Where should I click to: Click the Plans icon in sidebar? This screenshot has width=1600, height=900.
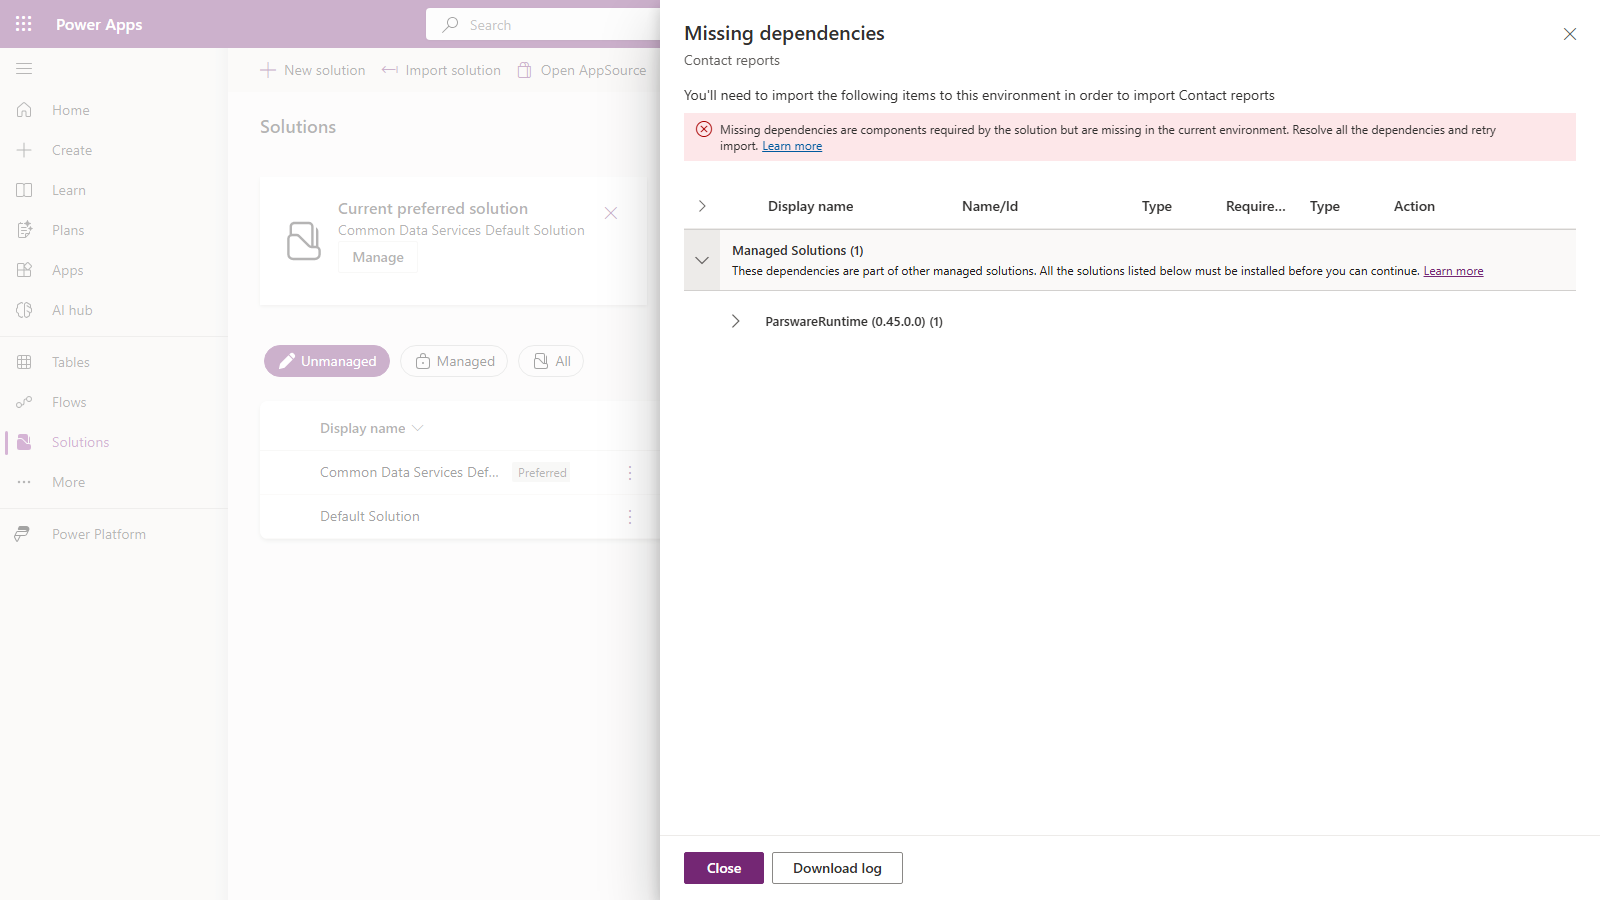click(24, 230)
